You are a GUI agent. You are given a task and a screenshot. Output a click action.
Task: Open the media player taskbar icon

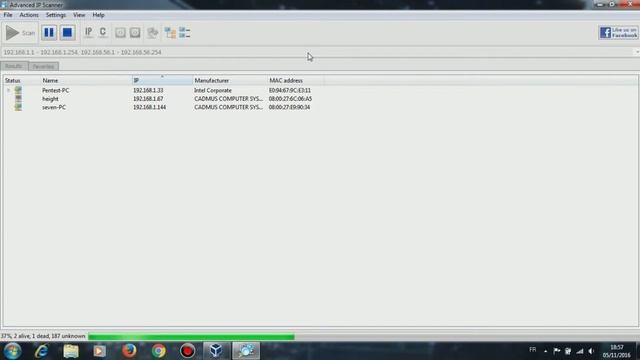[x=100, y=351]
